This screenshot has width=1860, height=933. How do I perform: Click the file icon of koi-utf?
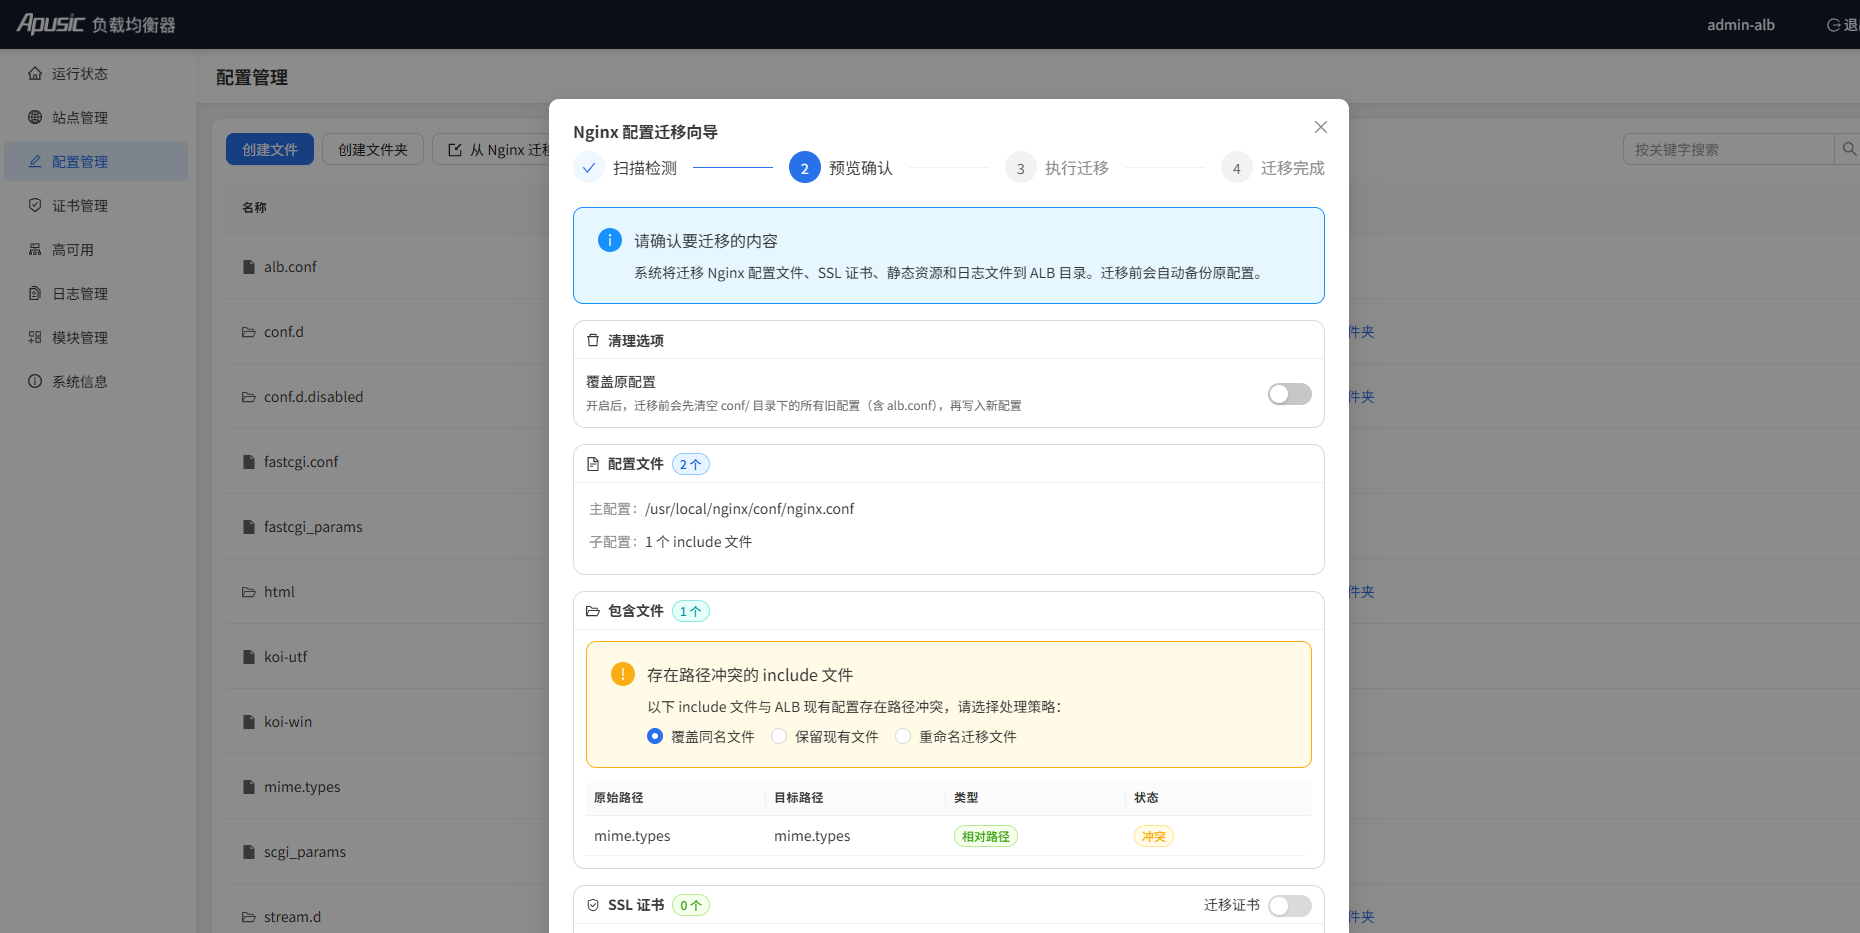point(249,657)
